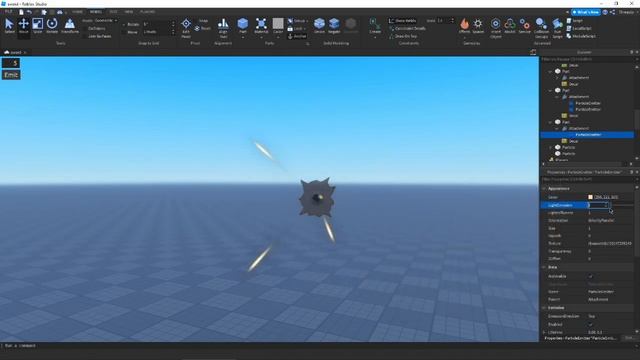Click the Anchor toggle icon
Image resolution: width=640 pixels, height=360 pixels.
(x=290, y=36)
